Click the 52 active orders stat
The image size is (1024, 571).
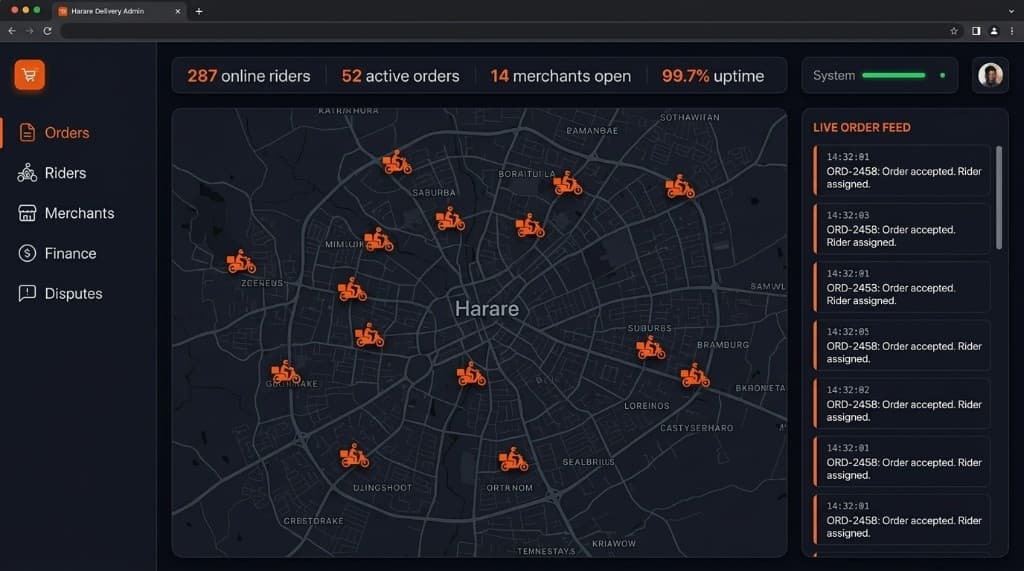pyautogui.click(x=400, y=76)
